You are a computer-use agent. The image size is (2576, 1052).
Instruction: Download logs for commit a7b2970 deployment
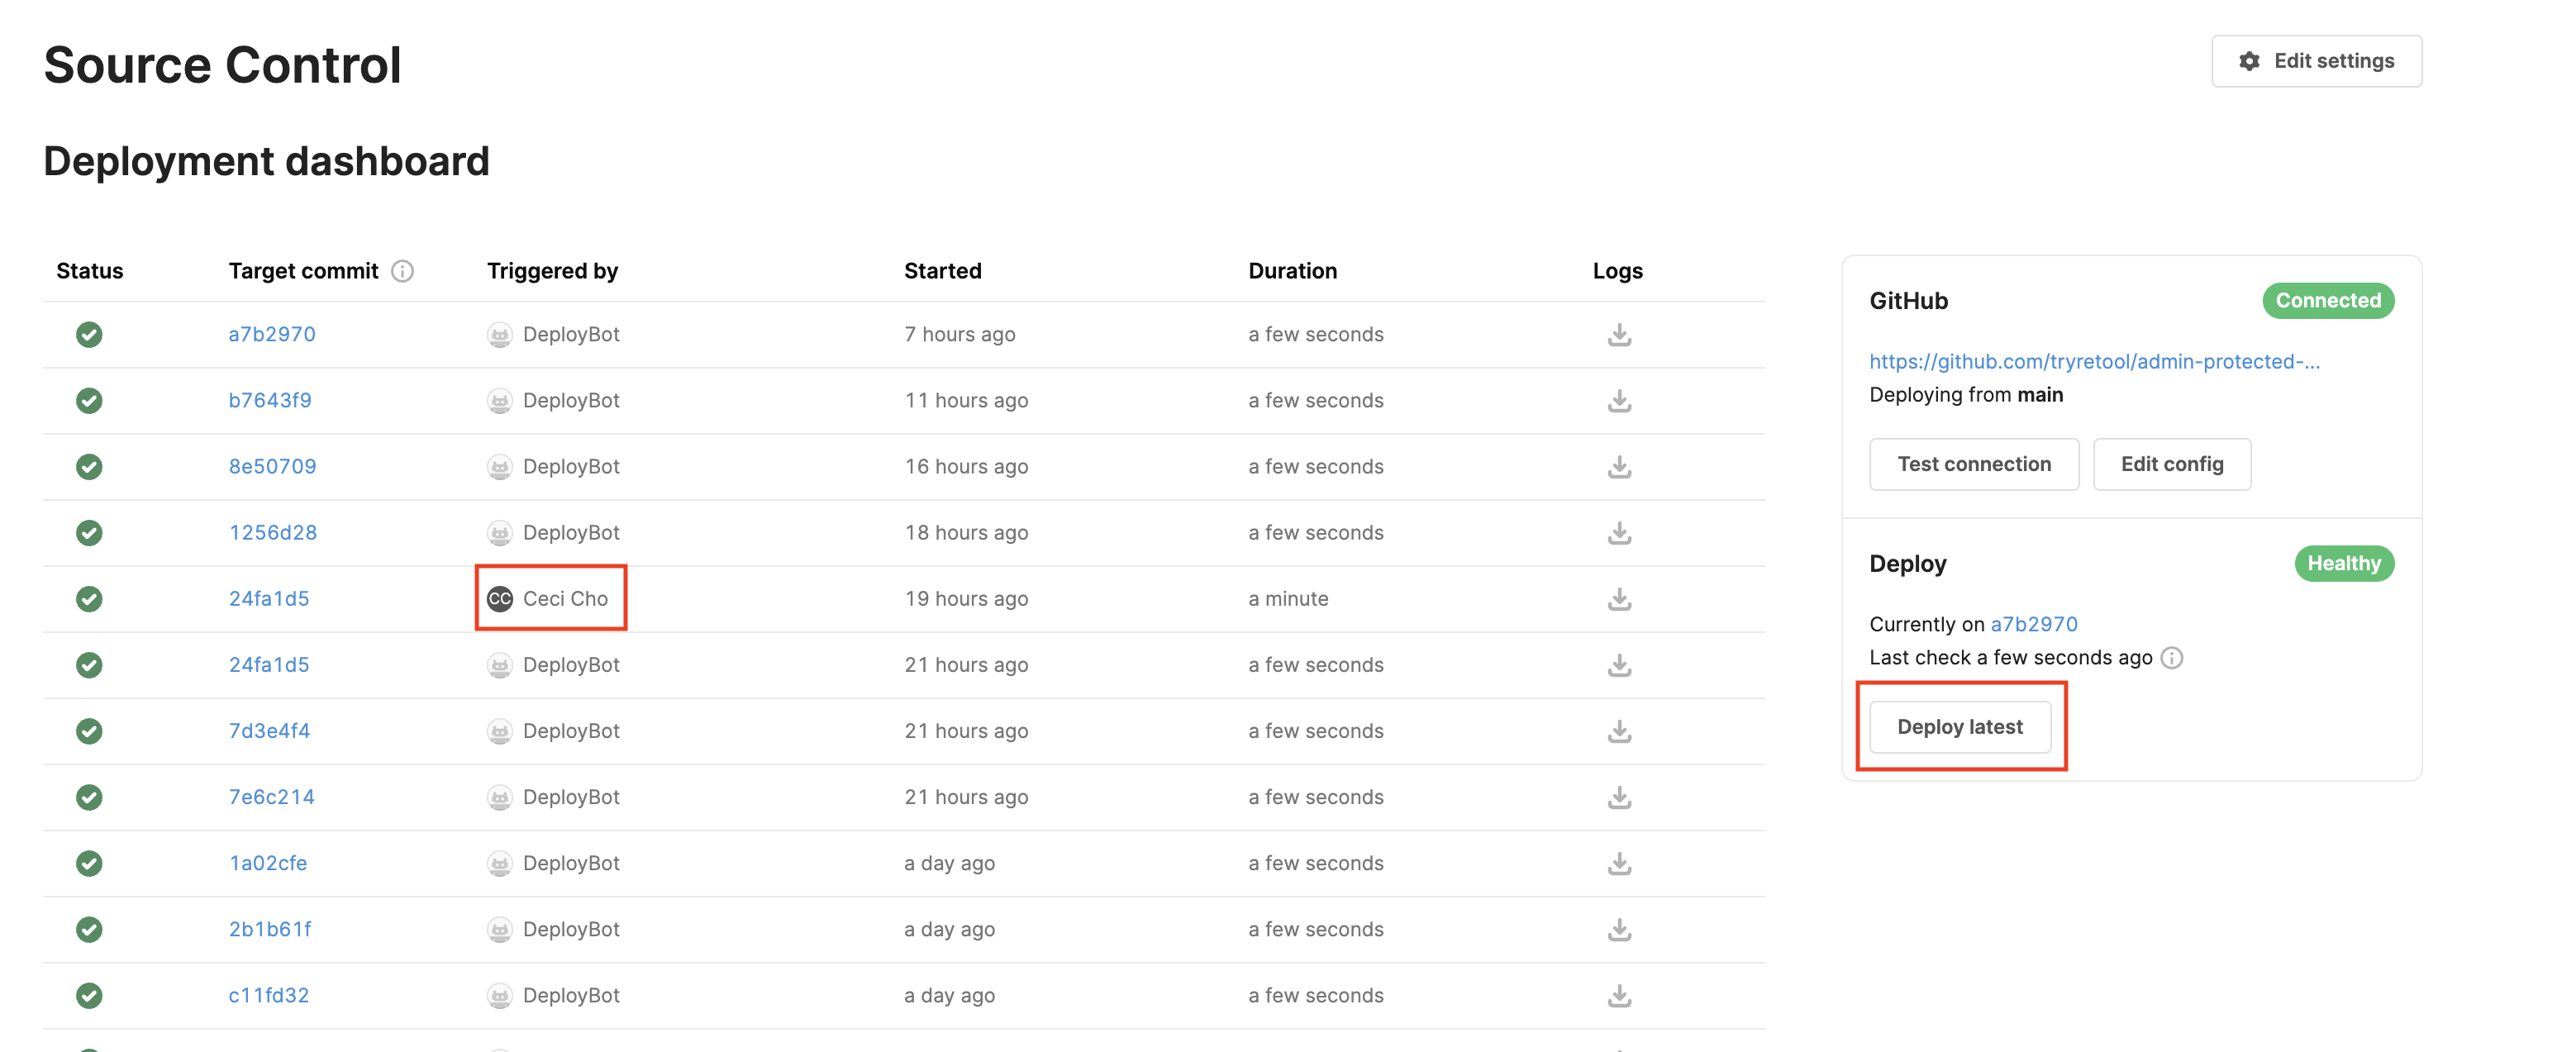coord(1619,335)
